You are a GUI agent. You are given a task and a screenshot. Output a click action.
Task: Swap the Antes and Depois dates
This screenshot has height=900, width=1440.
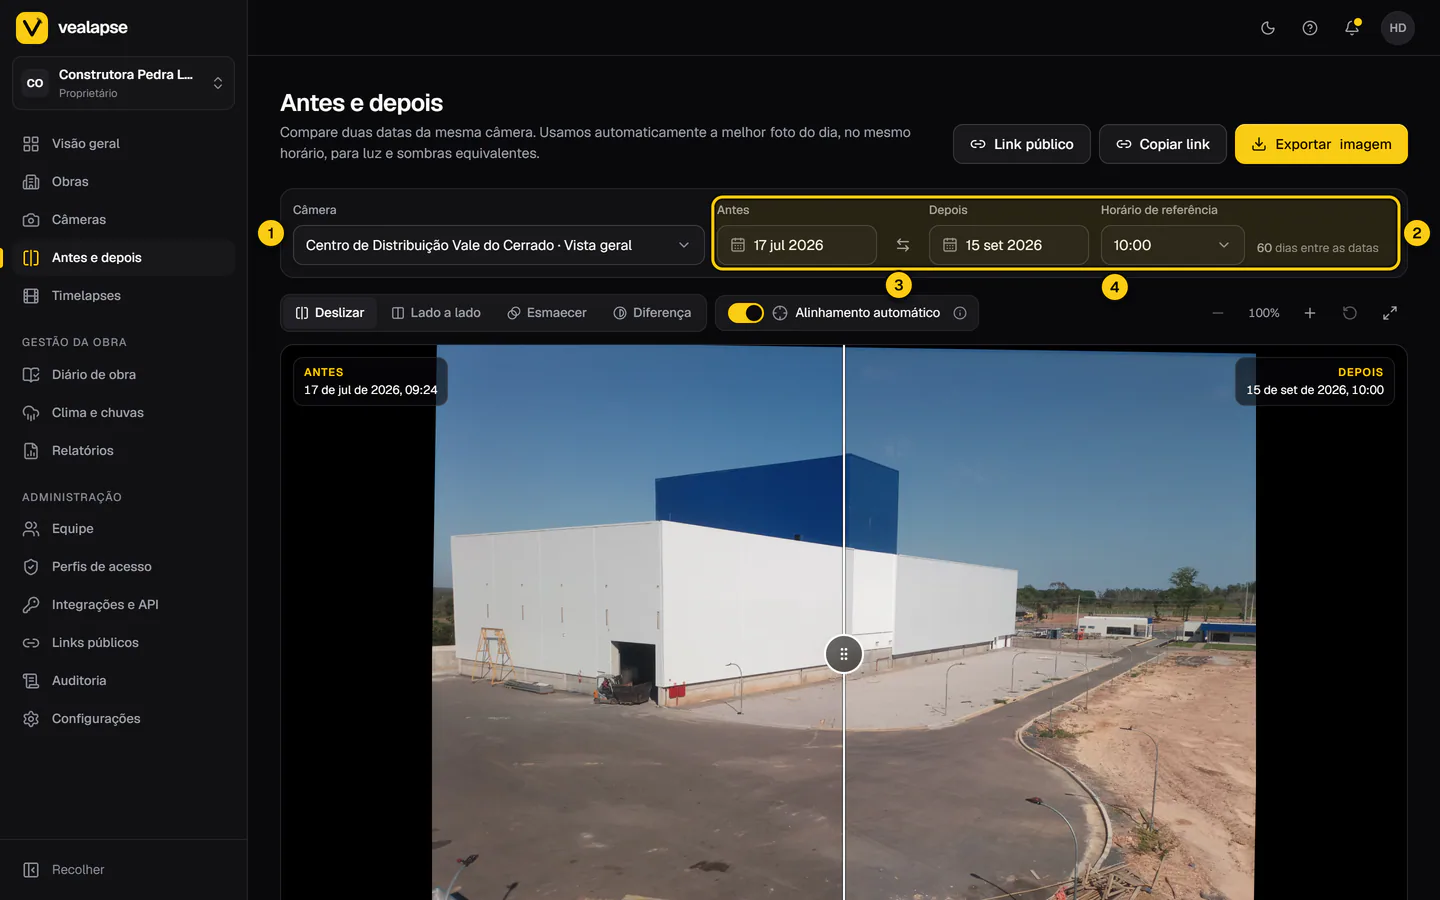point(903,245)
